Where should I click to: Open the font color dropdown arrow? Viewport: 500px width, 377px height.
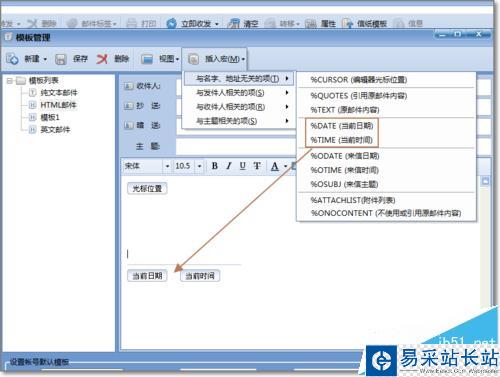pyautogui.click(x=285, y=166)
